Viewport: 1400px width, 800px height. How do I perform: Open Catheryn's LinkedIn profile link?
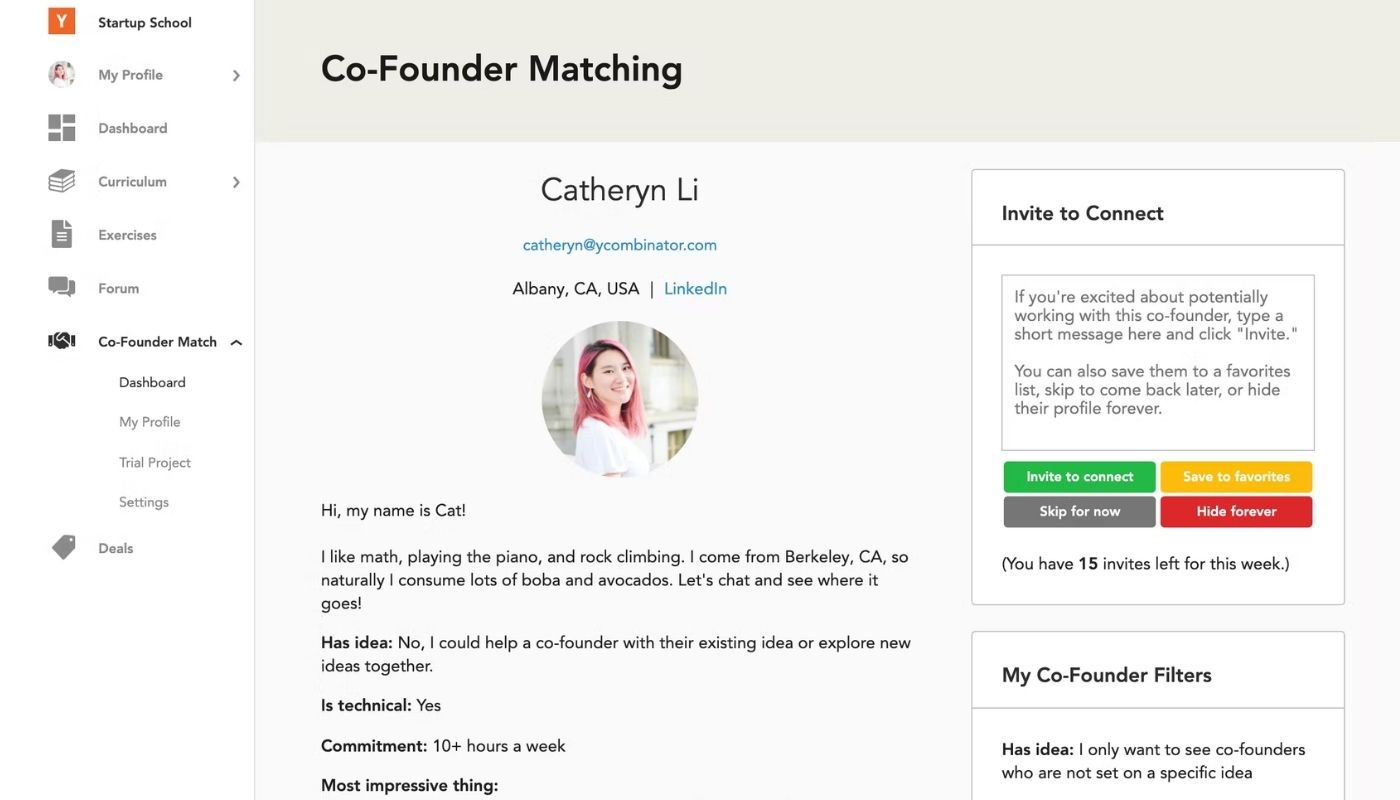pyautogui.click(x=695, y=288)
